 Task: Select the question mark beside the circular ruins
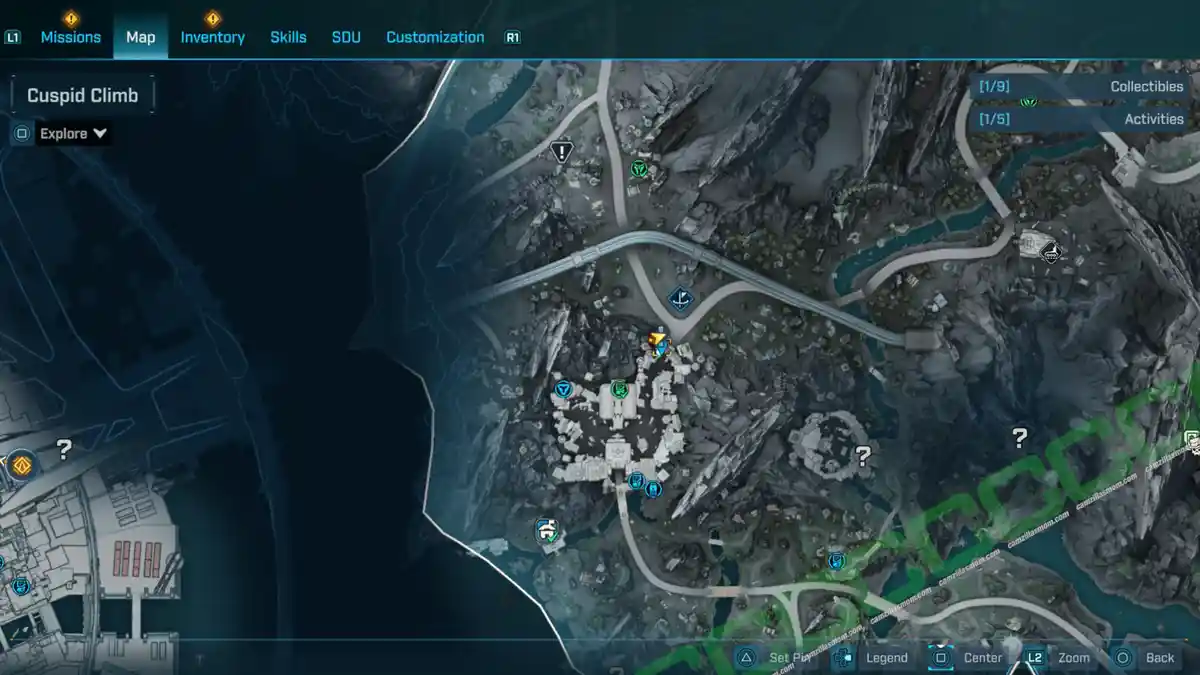click(x=863, y=456)
